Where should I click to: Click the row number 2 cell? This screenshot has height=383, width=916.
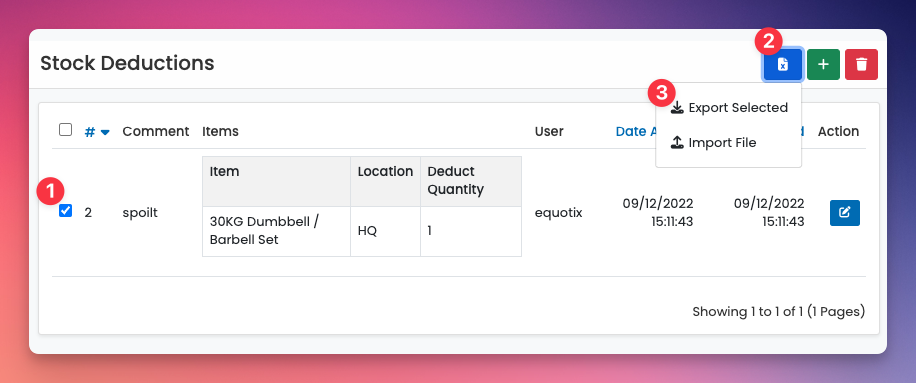[x=88, y=213]
